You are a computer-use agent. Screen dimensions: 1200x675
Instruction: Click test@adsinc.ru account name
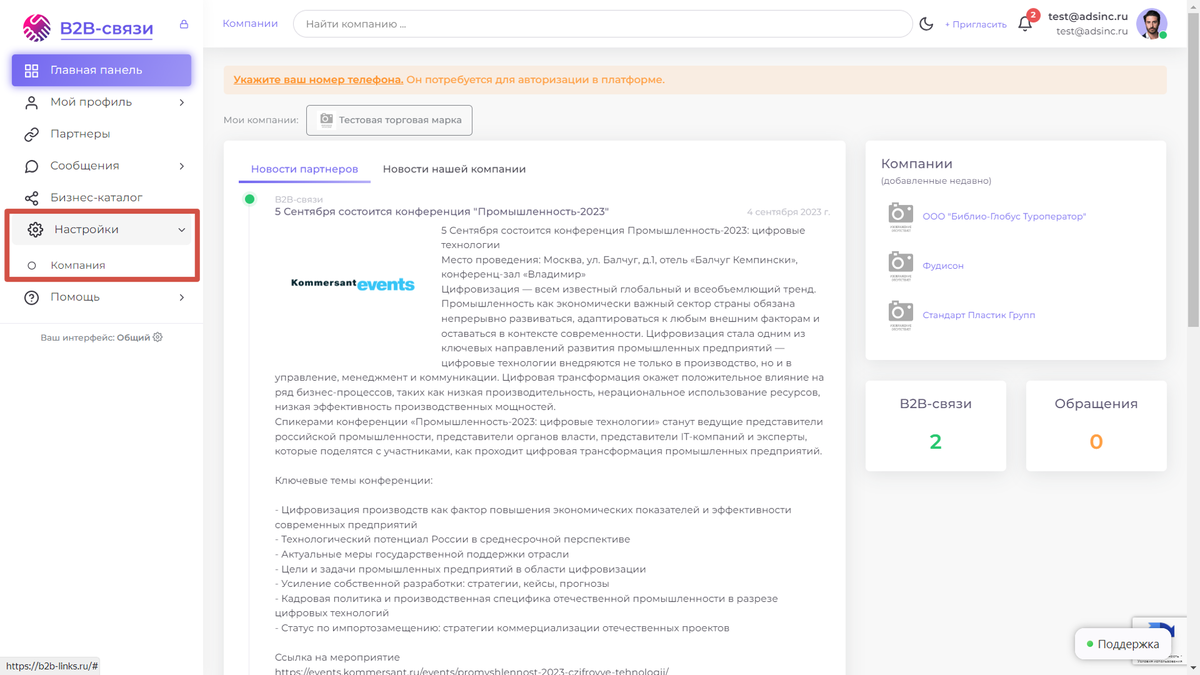tap(1088, 16)
